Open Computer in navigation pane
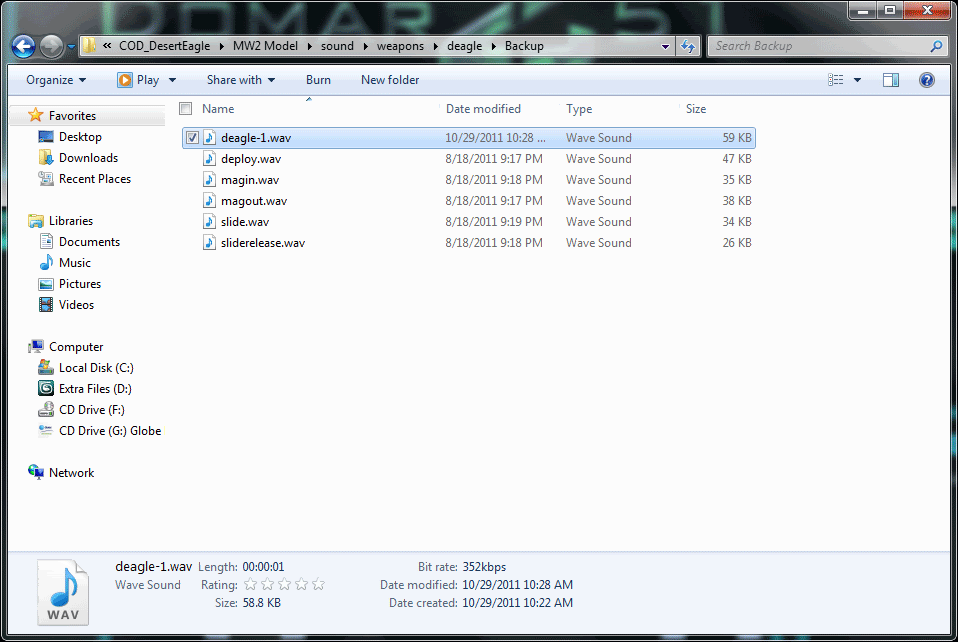The image size is (958, 642). coord(76,347)
